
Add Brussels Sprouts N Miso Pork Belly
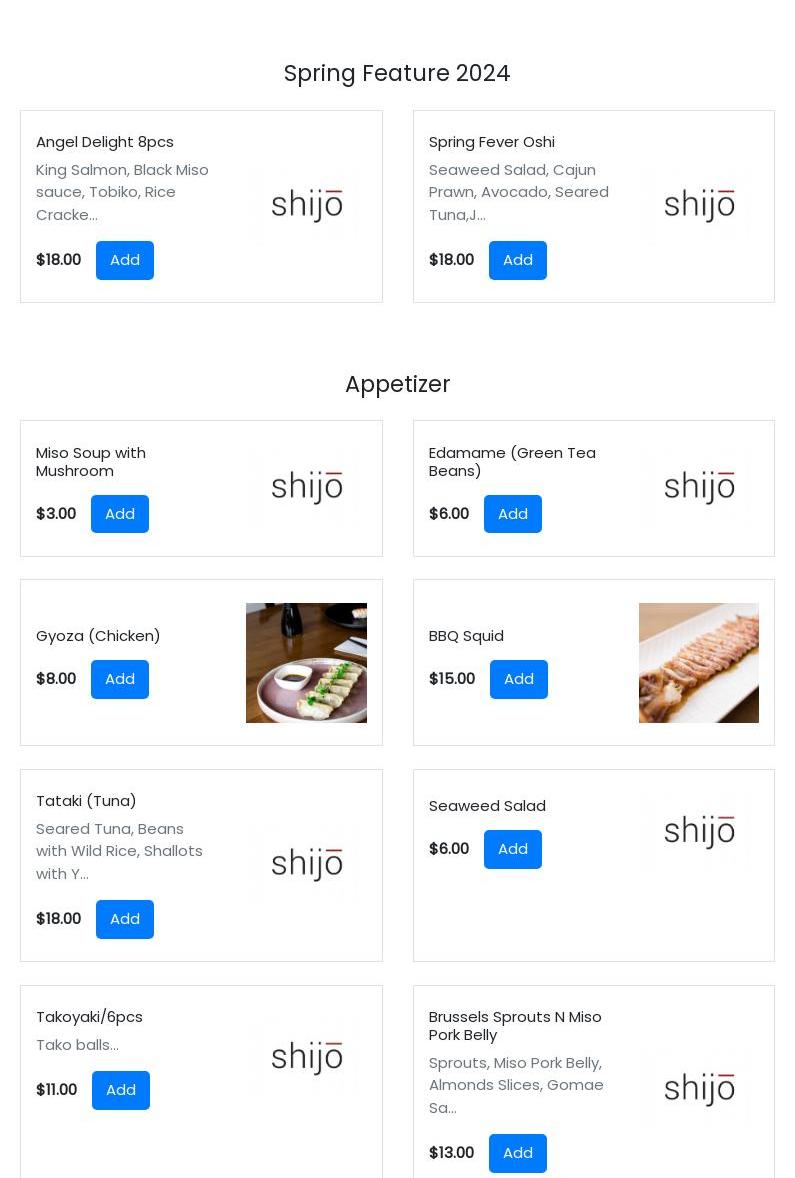click(x=518, y=1153)
